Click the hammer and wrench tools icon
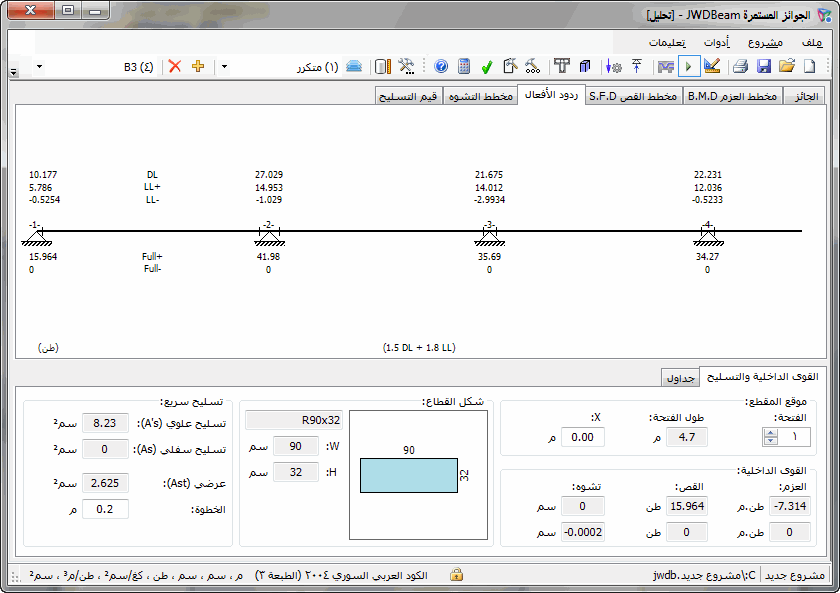Image resolution: width=840 pixels, height=593 pixels. pyautogui.click(x=406, y=66)
